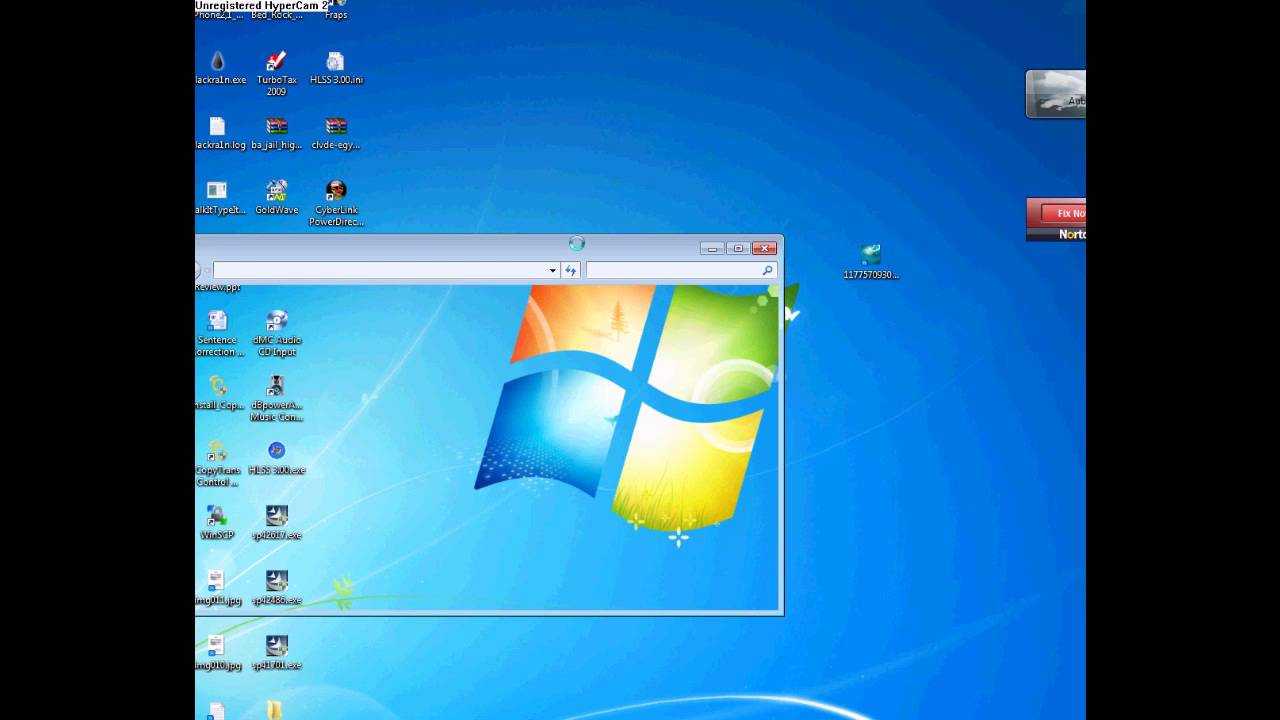Select the HLSS 3.00.ini file icon
The height and width of the screenshot is (720, 1280).
tap(336, 68)
